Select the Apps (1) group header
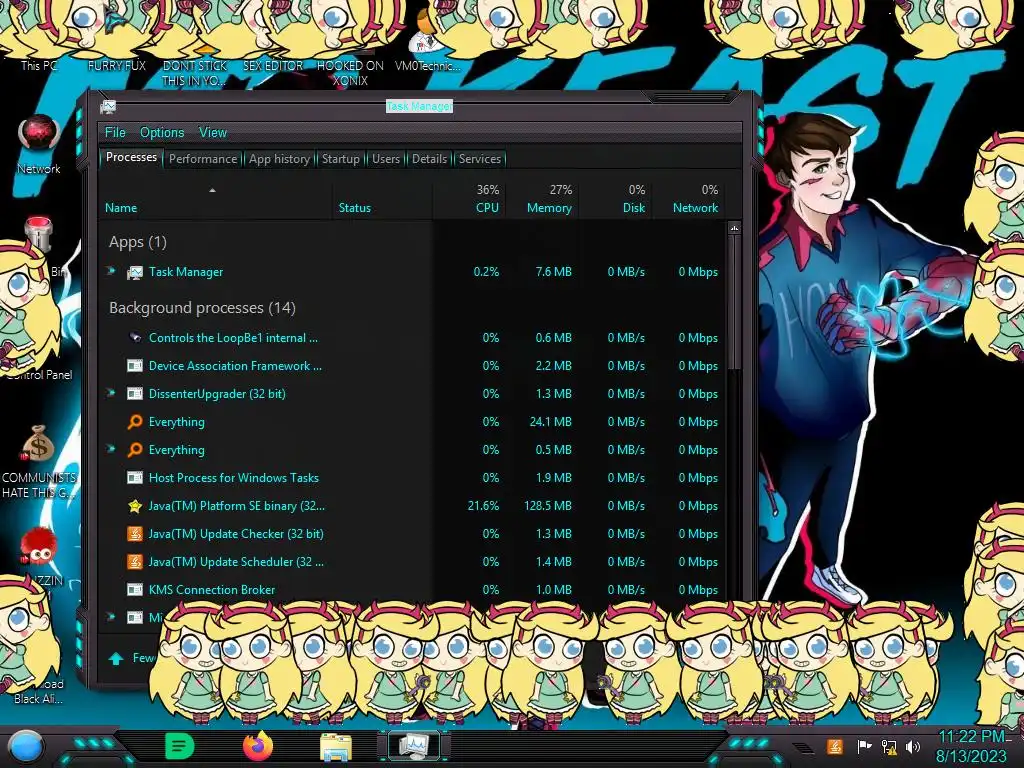This screenshot has width=1024, height=768. 138,242
